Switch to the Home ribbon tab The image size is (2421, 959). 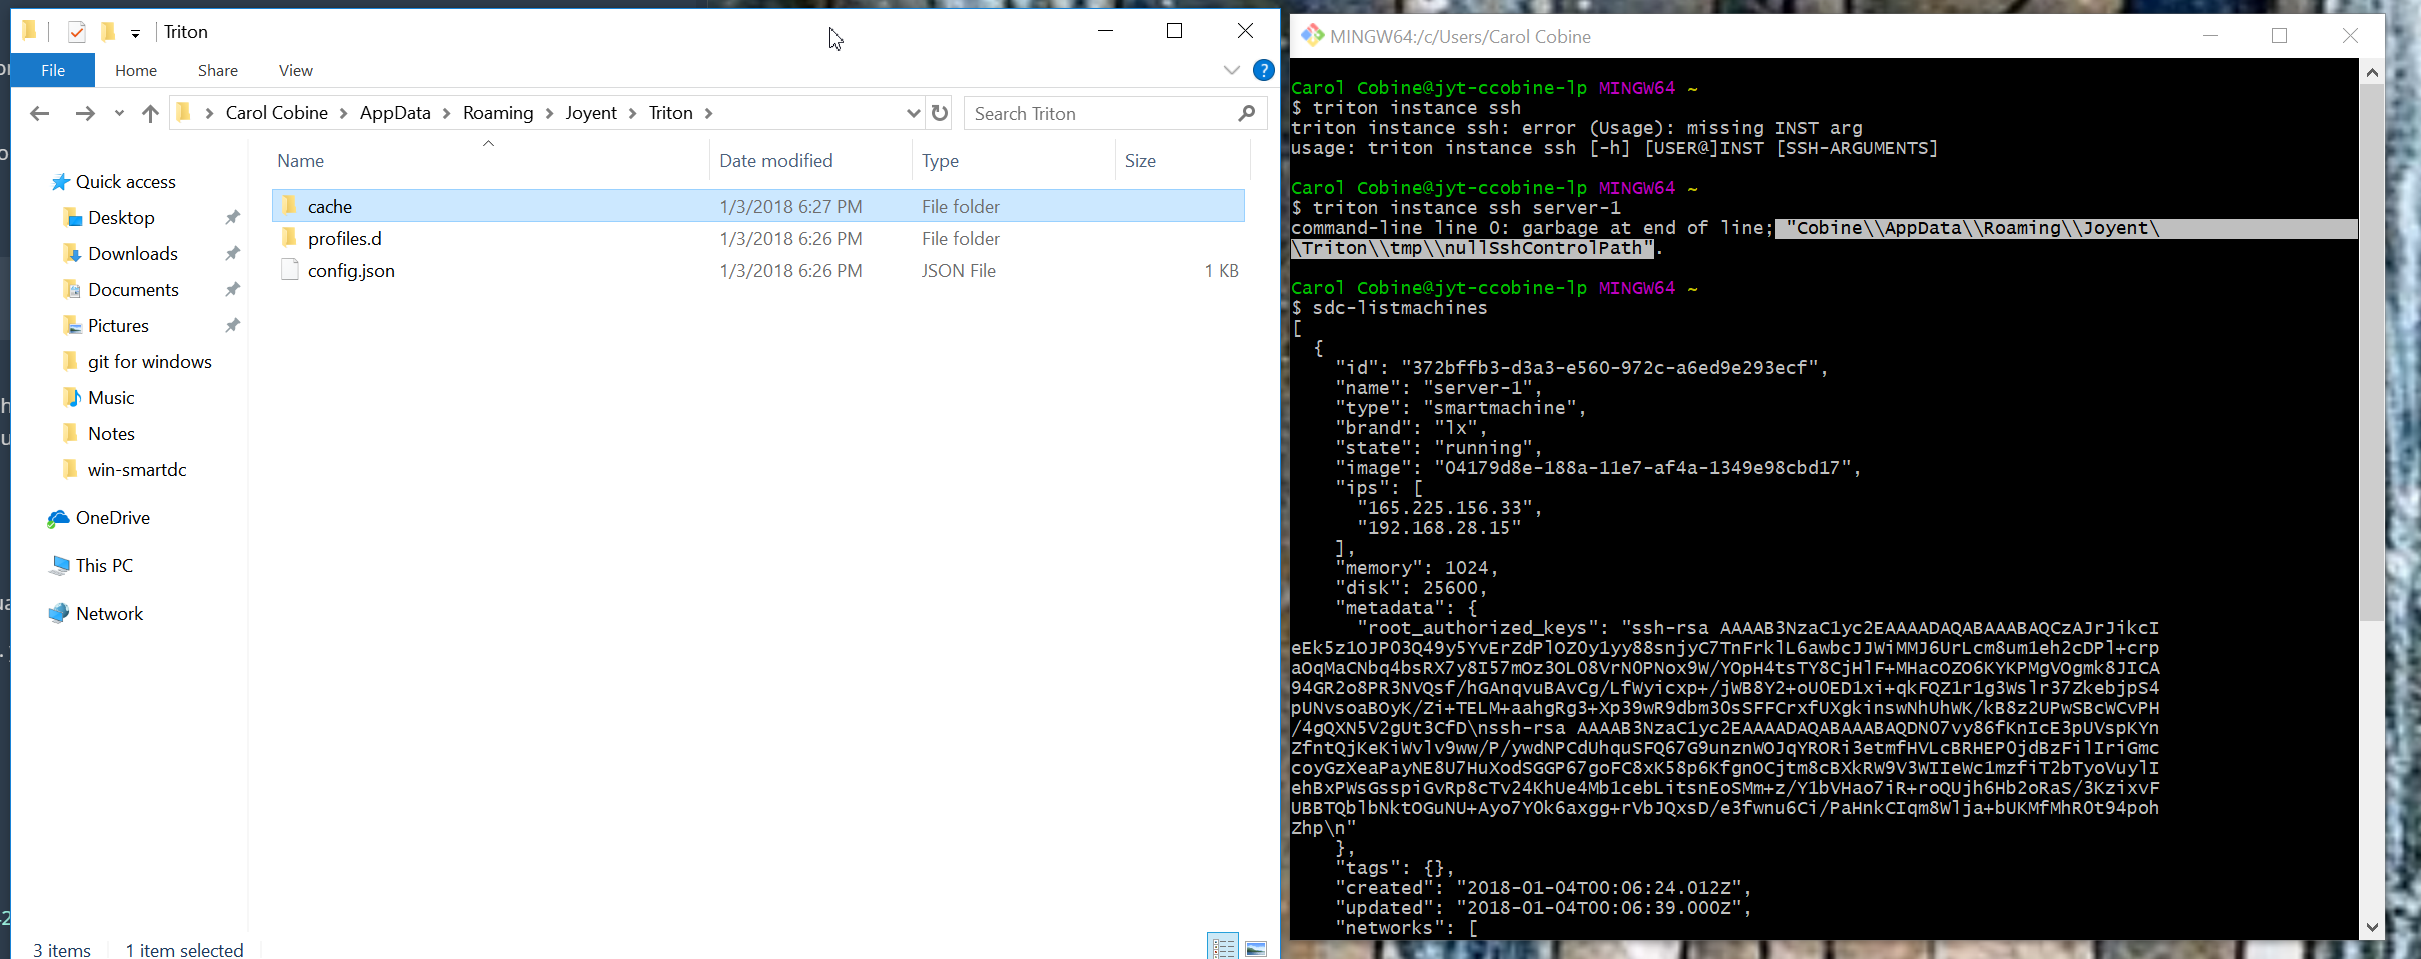point(136,70)
